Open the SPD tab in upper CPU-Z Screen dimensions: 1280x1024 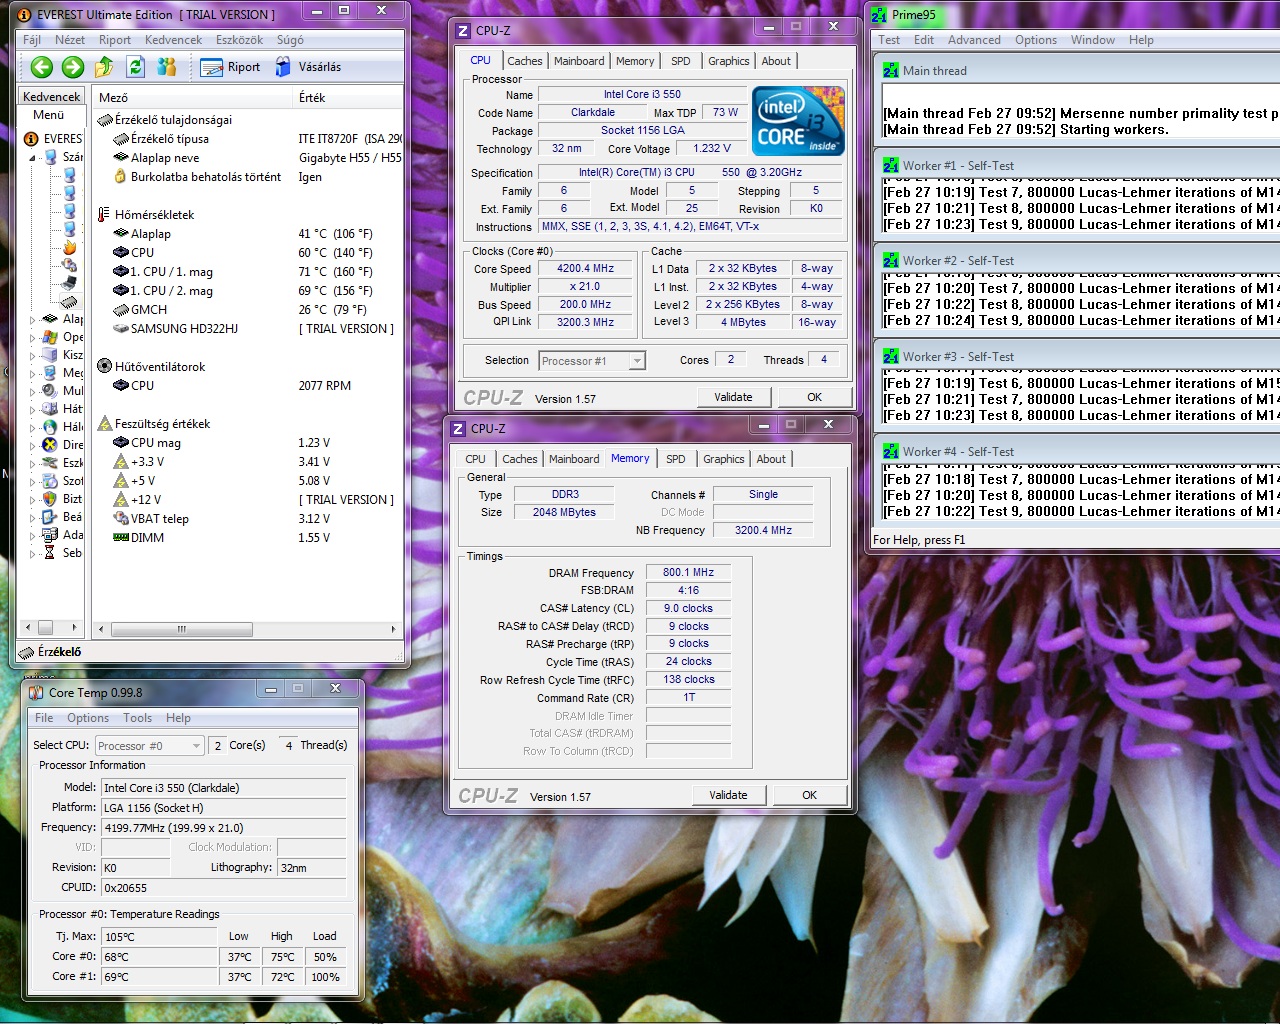[681, 61]
